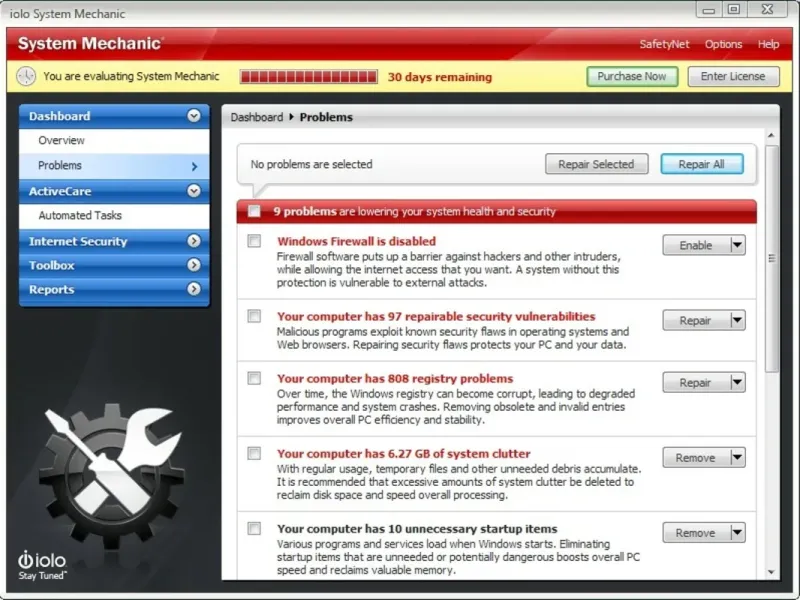
Task: Click Repair for security vulnerabilities
Action: 696,321
